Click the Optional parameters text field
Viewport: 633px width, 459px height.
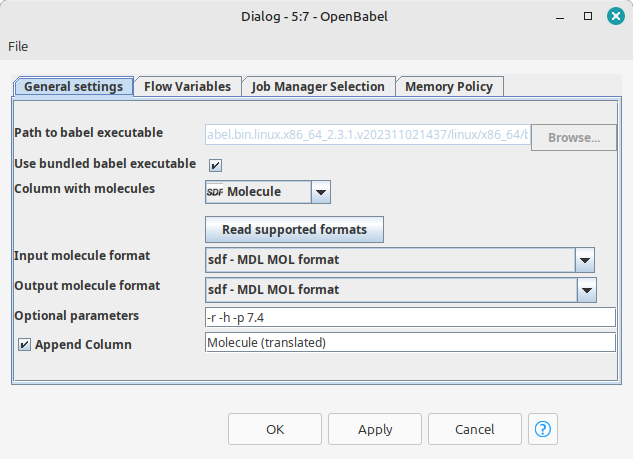click(410, 317)
